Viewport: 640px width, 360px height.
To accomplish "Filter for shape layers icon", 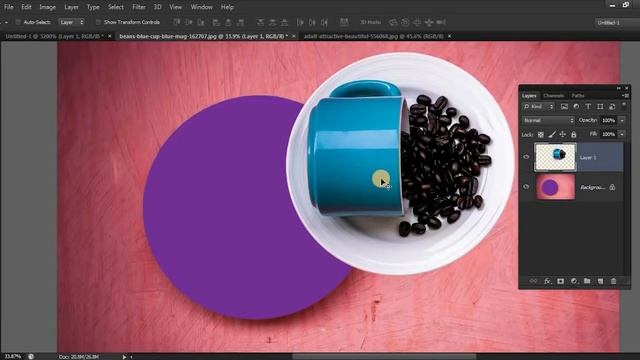I will 600,107.
